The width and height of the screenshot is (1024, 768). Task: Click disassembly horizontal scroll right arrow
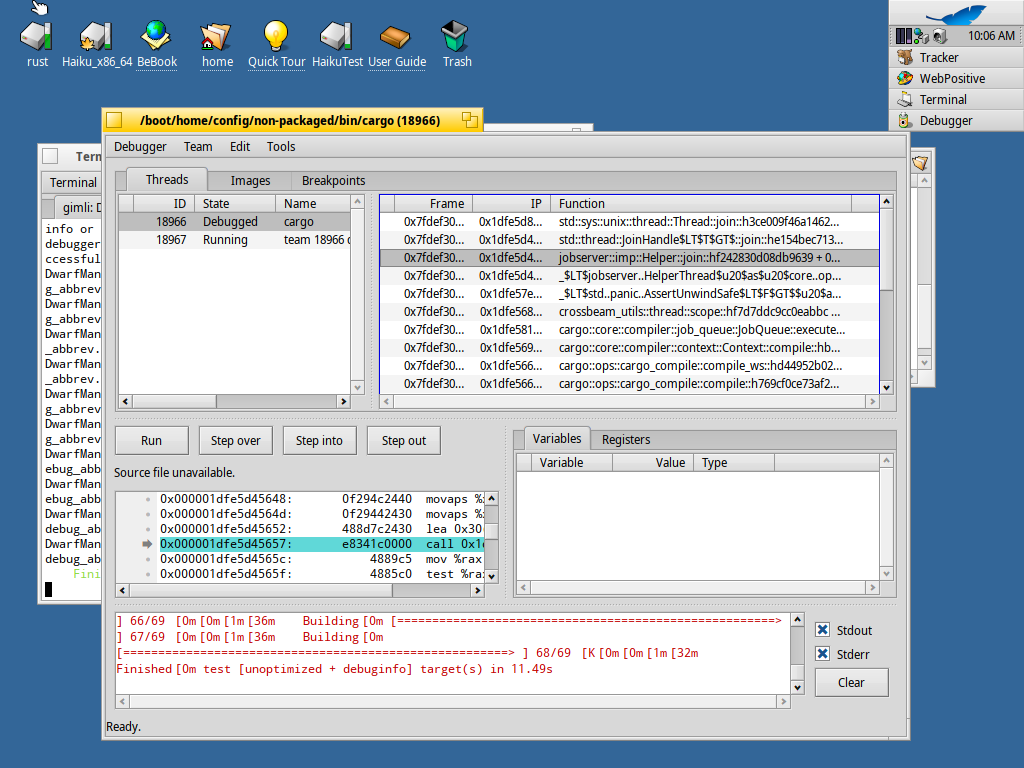point(477,590)
